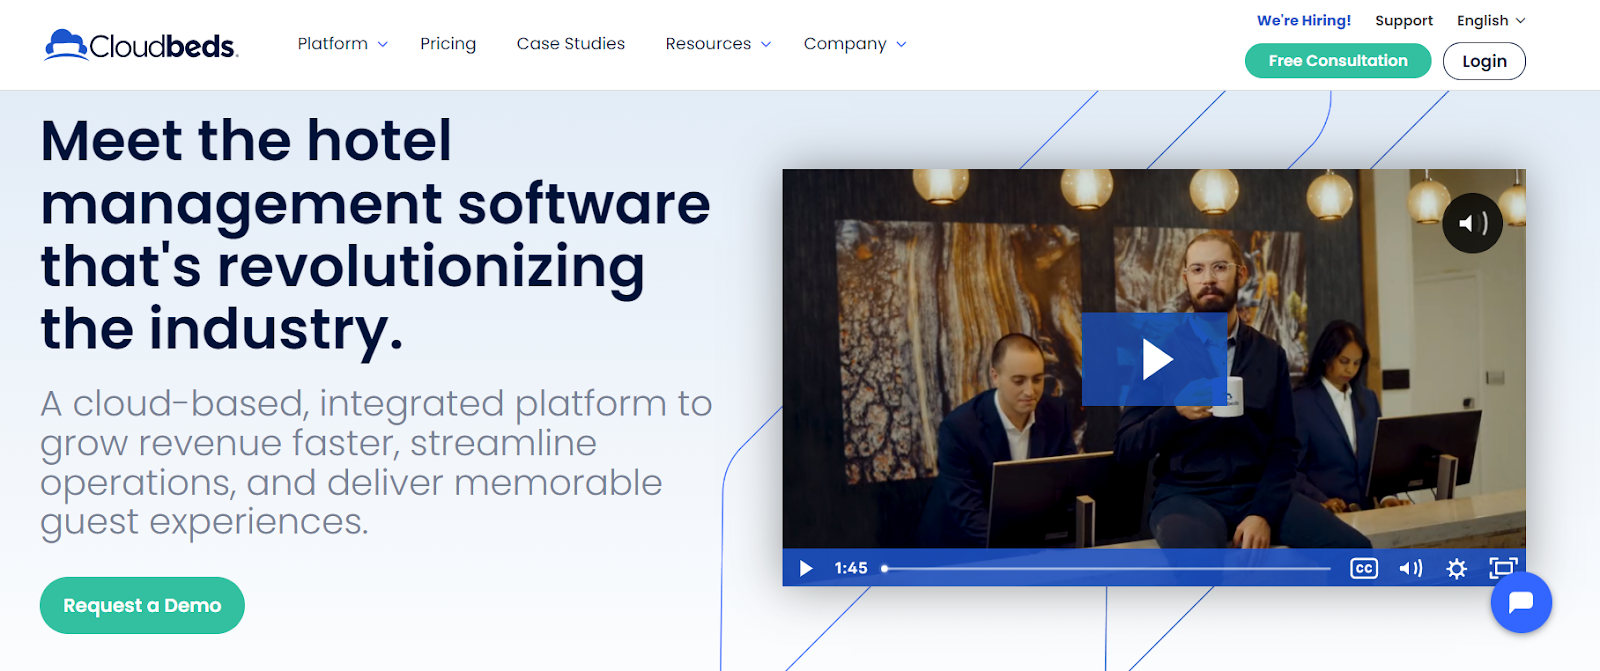Expand the Company dropdown chevron
Screen dimensions: 1600x671
(901, 44)
